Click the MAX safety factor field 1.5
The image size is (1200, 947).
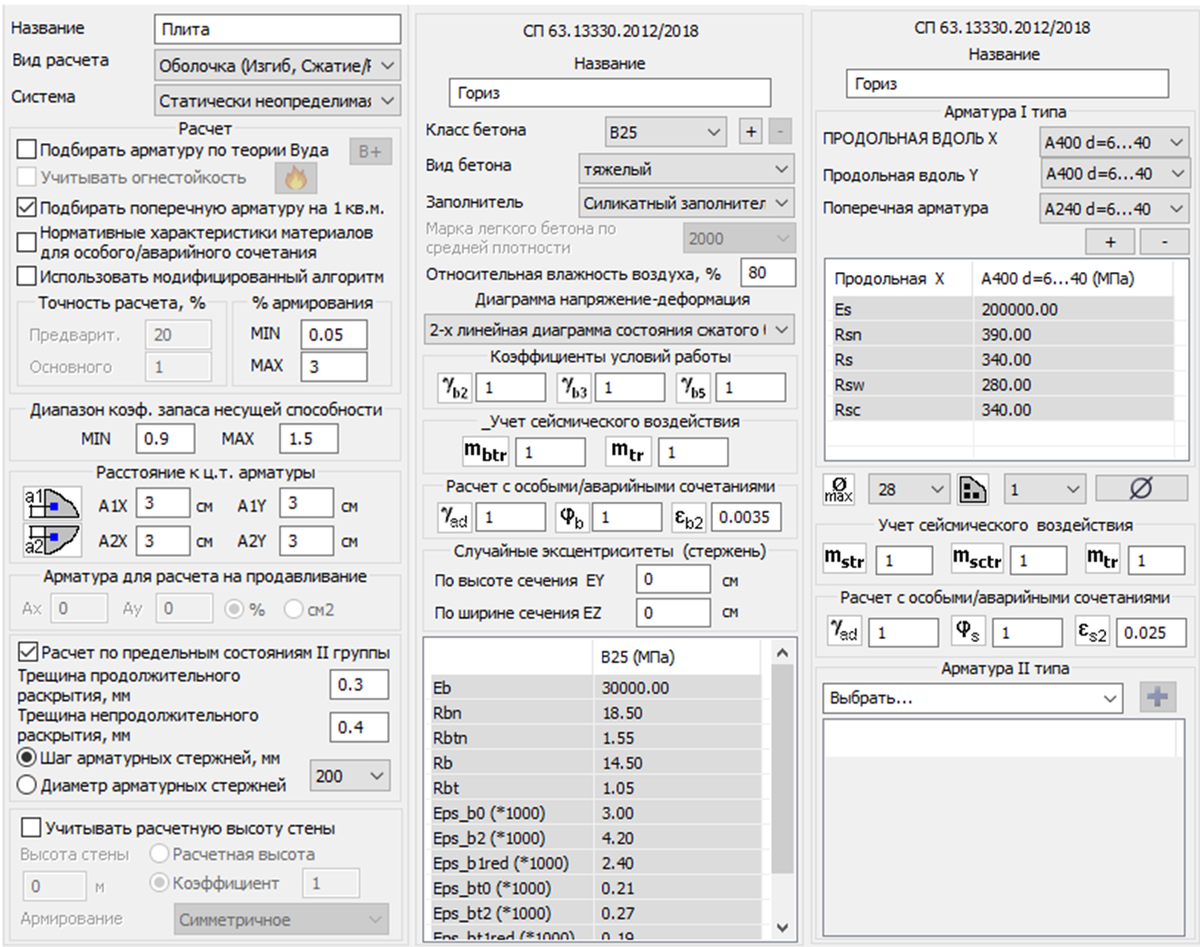pos(309,439)
